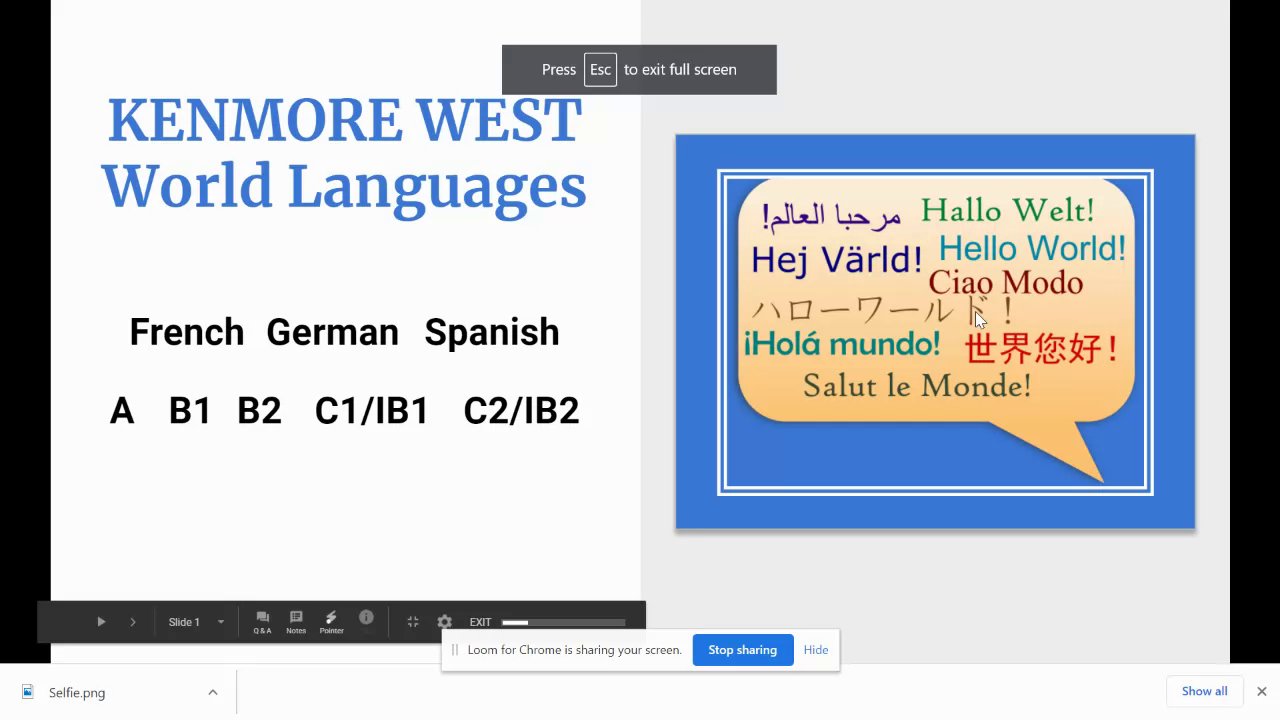
Task: Stop sharing your screen
Action: tap(742, 650)
